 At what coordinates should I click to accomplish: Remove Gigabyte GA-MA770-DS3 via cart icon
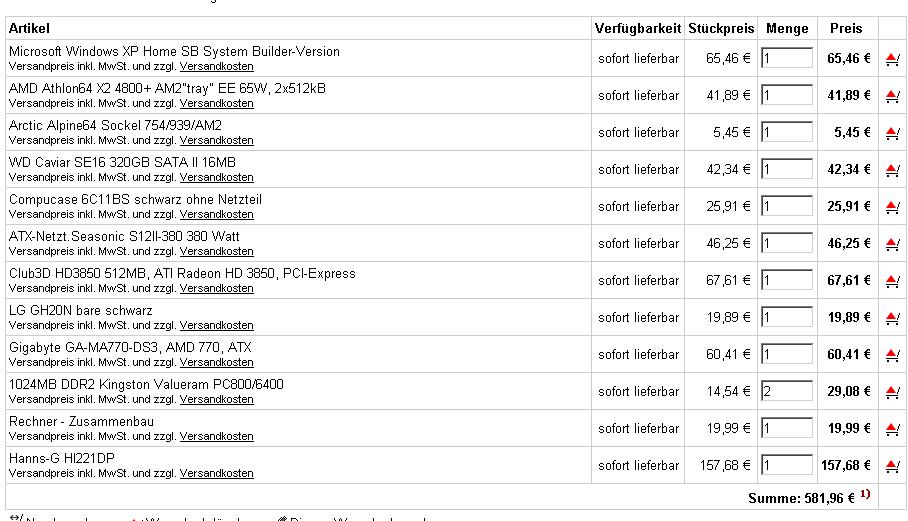point(892,355)
